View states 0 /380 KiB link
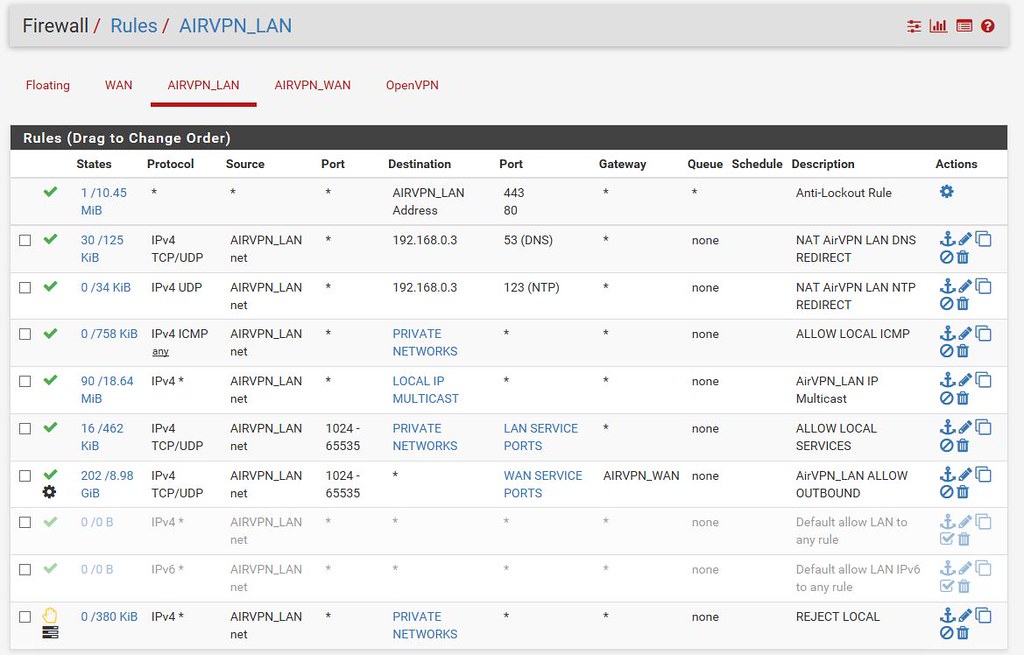The height and width of the screenshot is (655, 1024). tap(109, 616)
